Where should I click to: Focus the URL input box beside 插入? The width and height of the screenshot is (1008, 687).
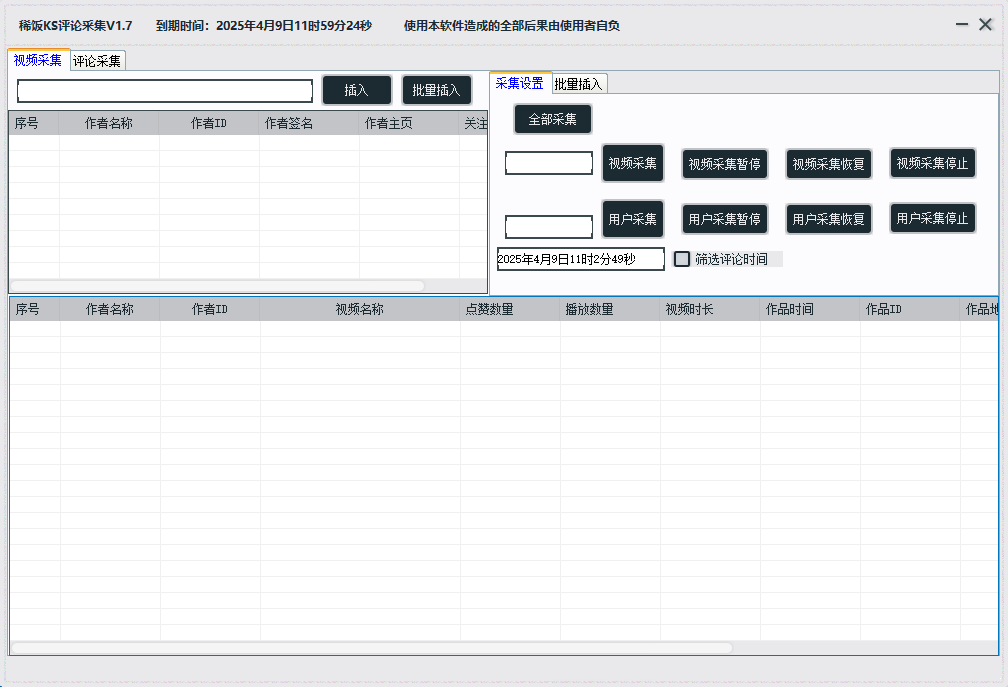[165, 91]
